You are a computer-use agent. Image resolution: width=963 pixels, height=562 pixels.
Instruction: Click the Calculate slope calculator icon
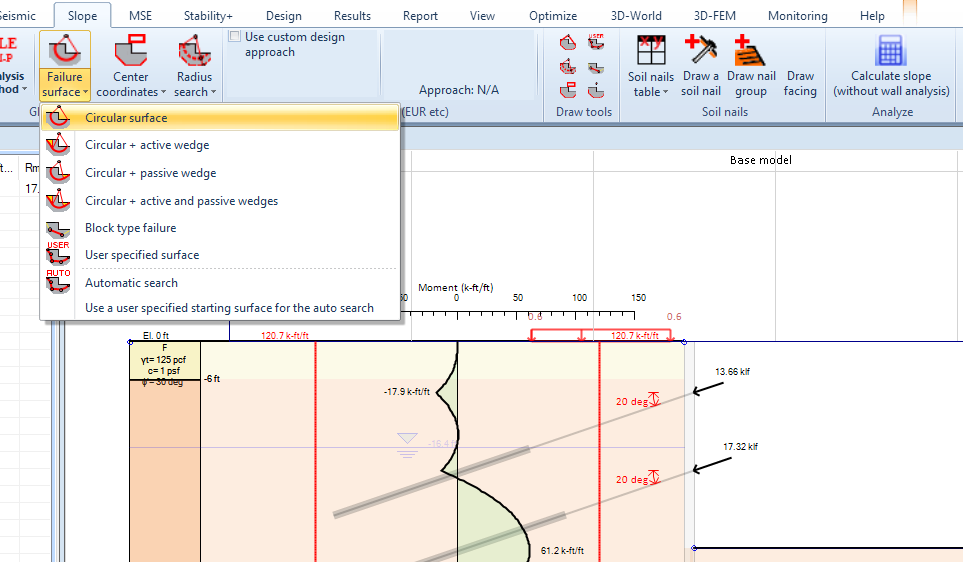[891, 50]
